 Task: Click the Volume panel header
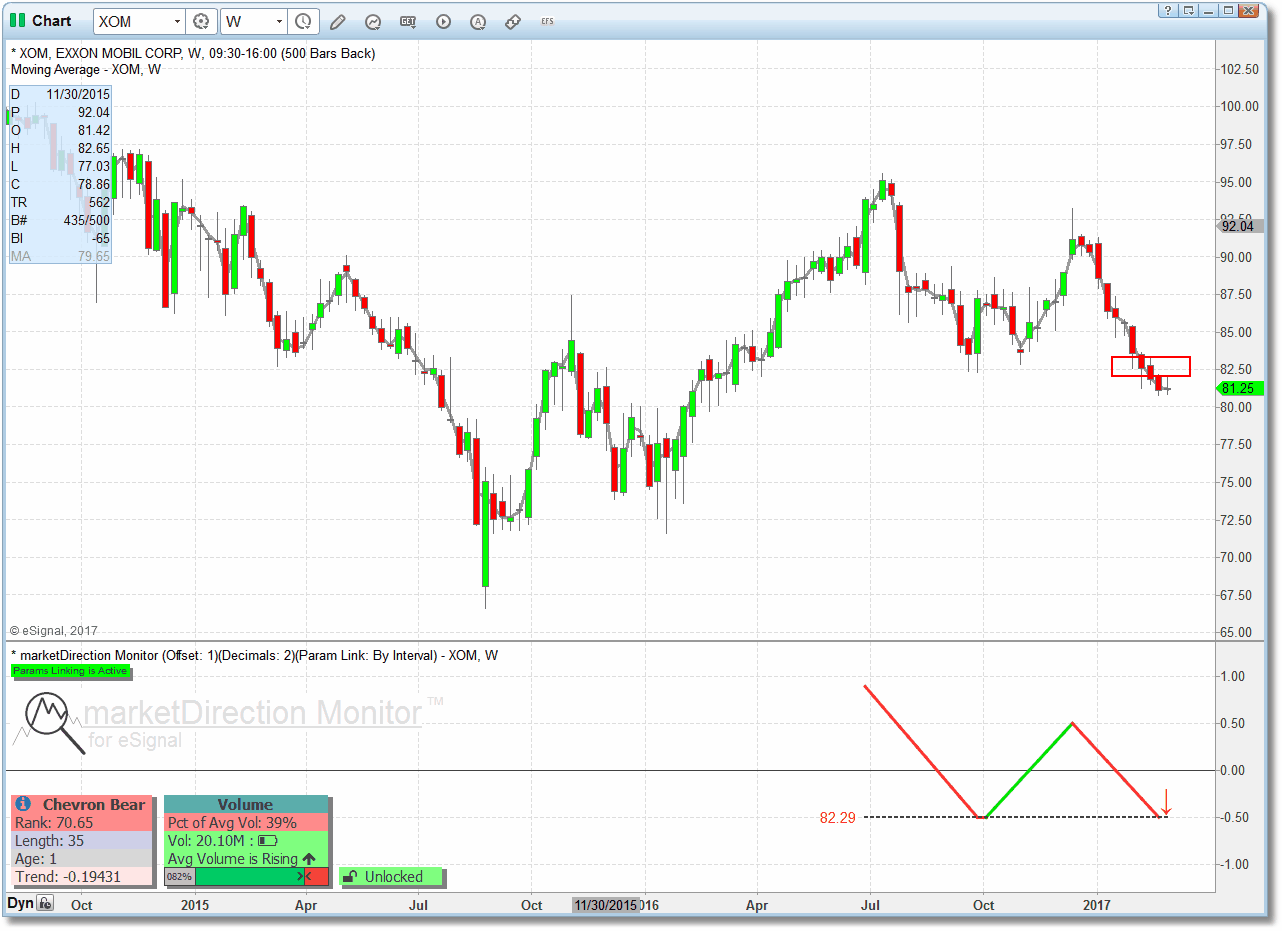(x=245, y=804)
